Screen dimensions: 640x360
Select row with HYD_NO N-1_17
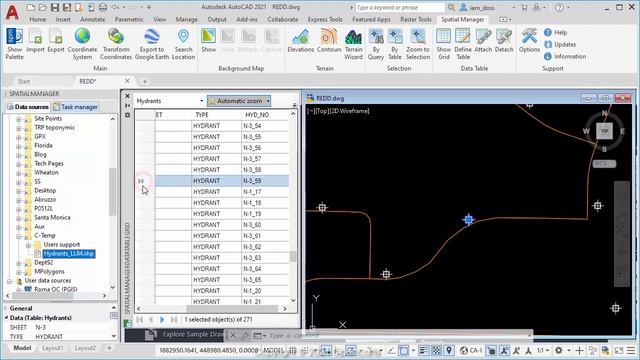pos(222,191)
